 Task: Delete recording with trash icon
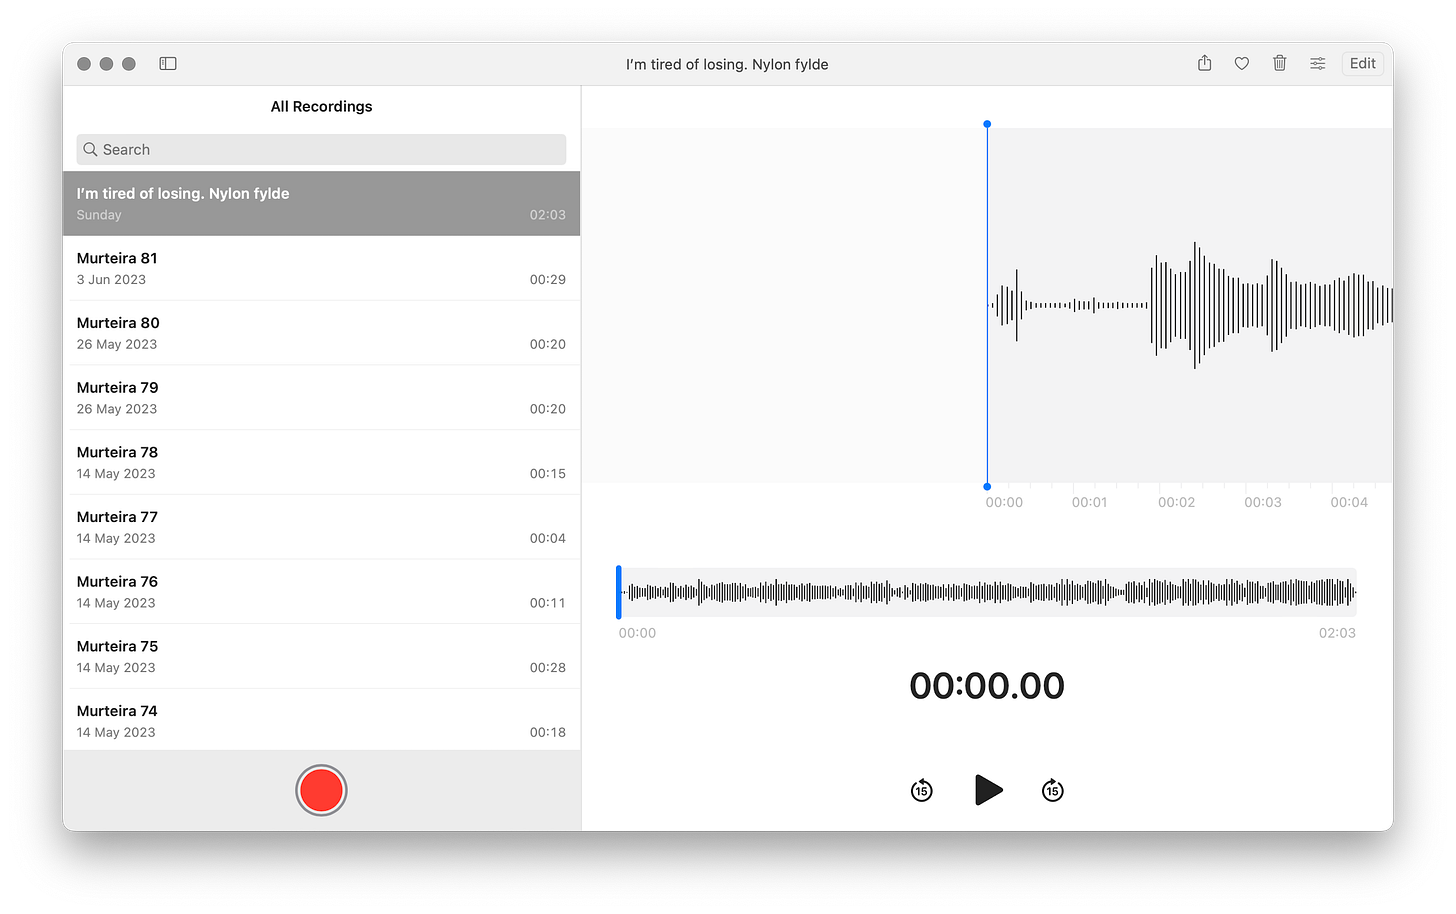[x=1280, y=63]
